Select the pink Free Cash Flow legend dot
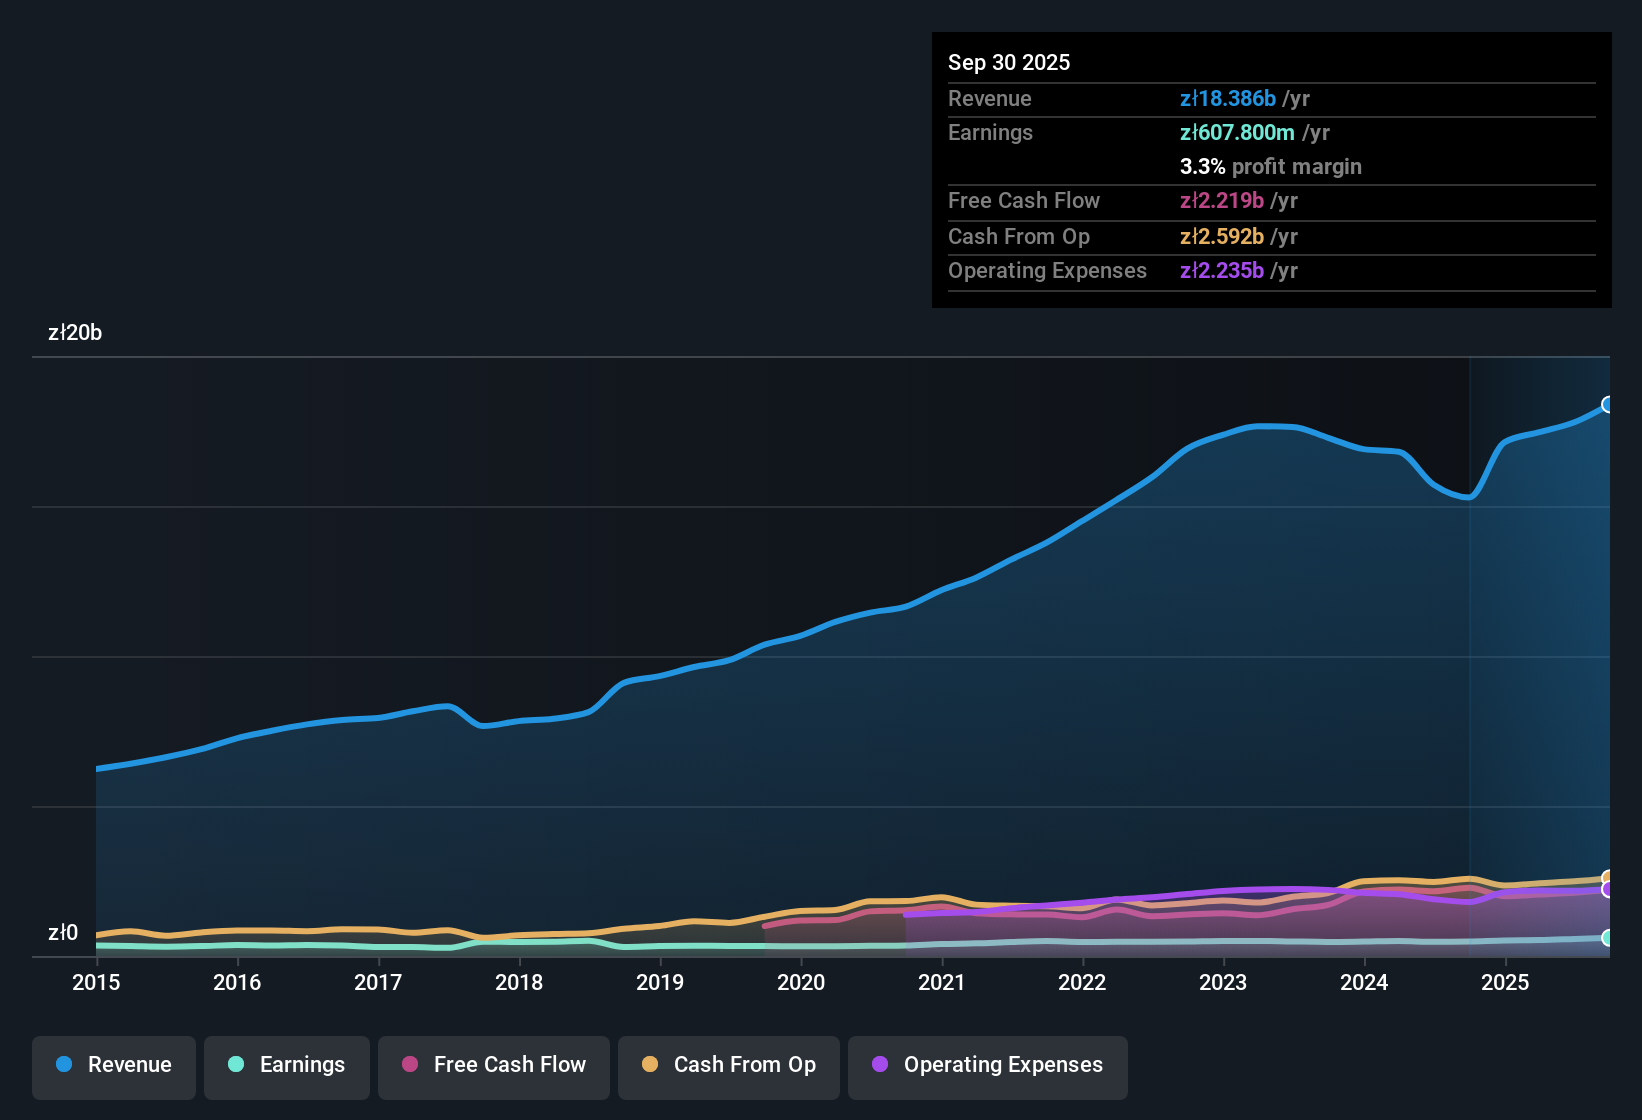 click(x=408, y=1065)
